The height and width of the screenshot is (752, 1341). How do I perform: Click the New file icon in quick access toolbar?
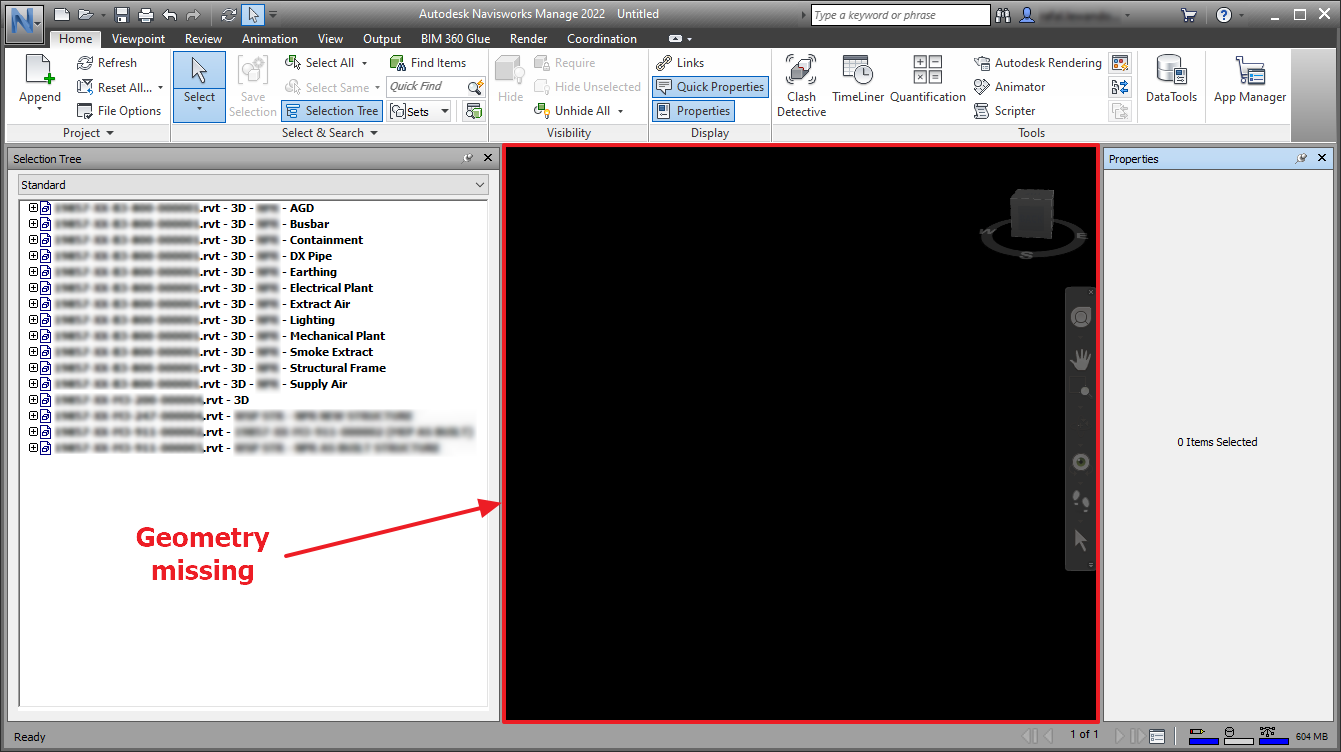(62, 15)
